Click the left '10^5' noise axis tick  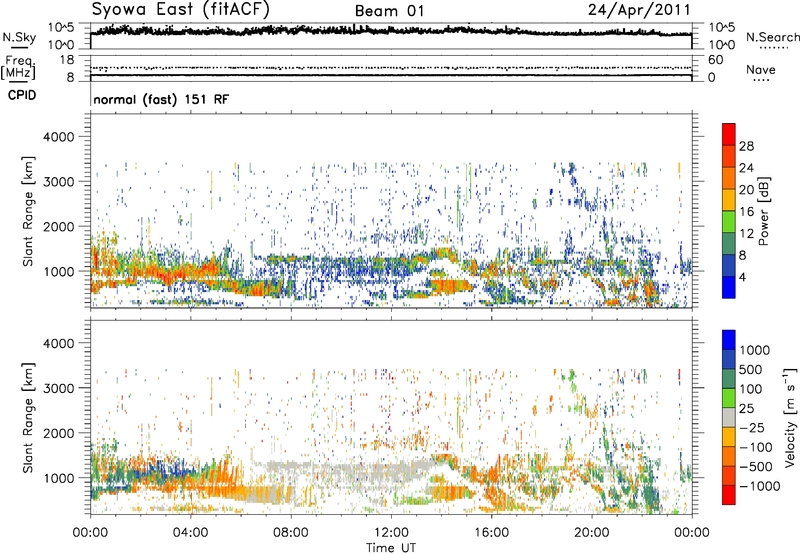[61, 28]
